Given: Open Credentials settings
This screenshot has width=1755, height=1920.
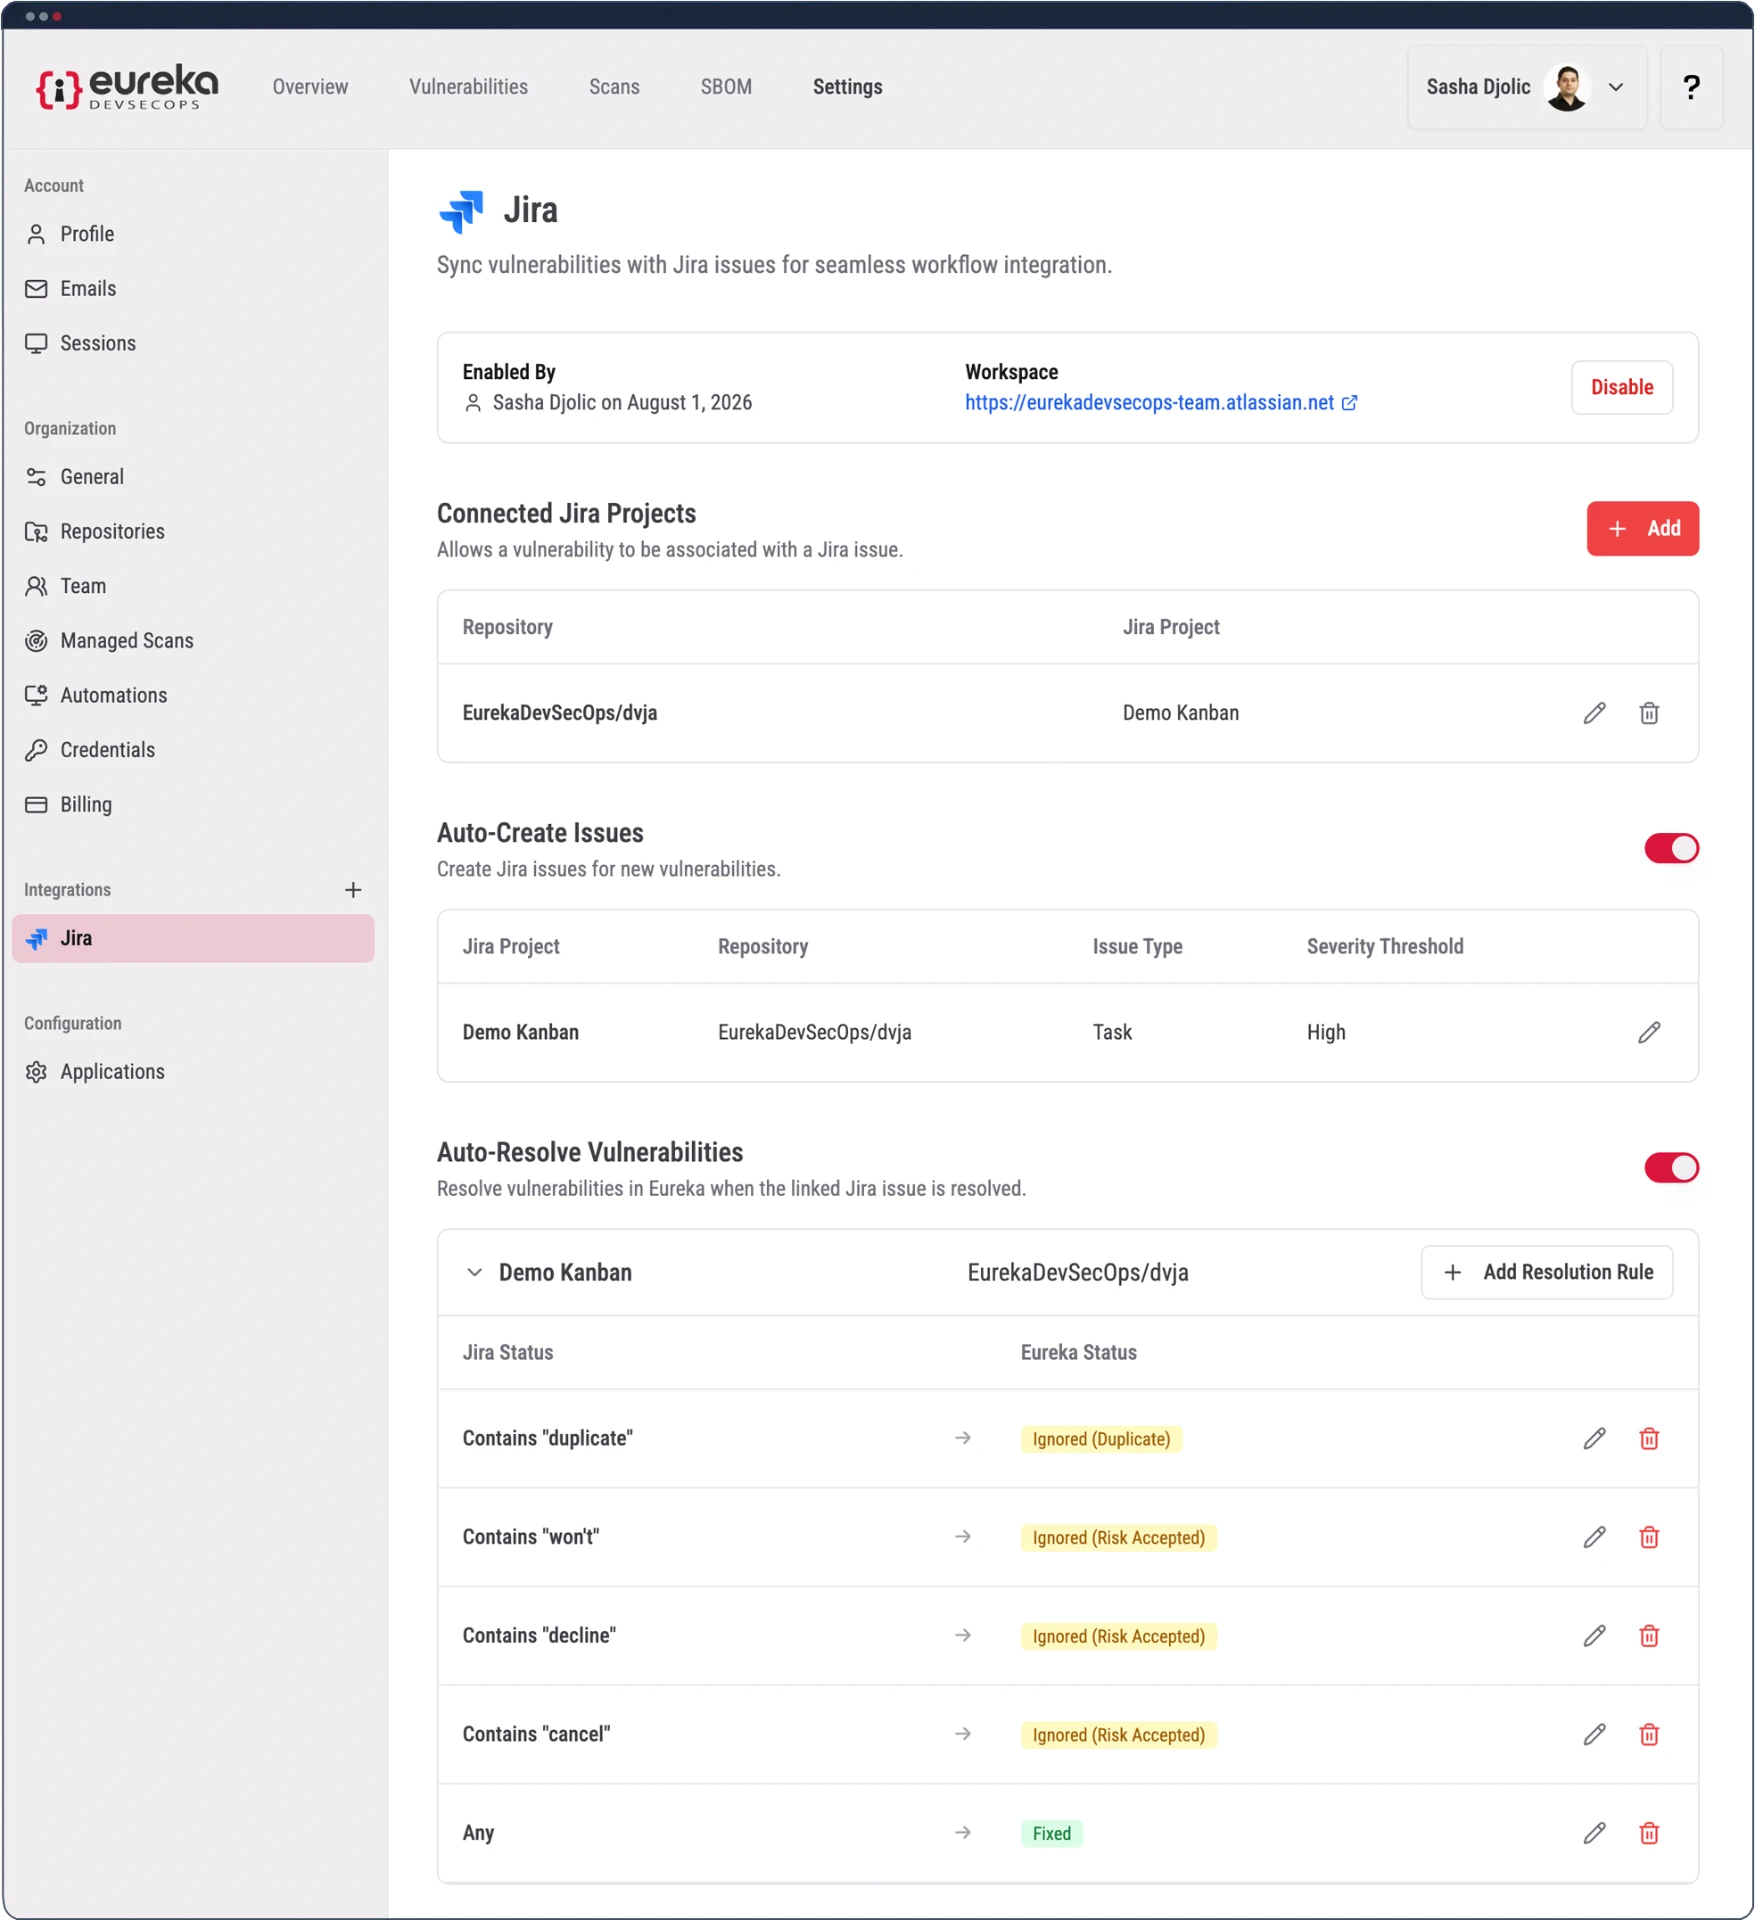Looking at the screenshot, I should 193,750.
